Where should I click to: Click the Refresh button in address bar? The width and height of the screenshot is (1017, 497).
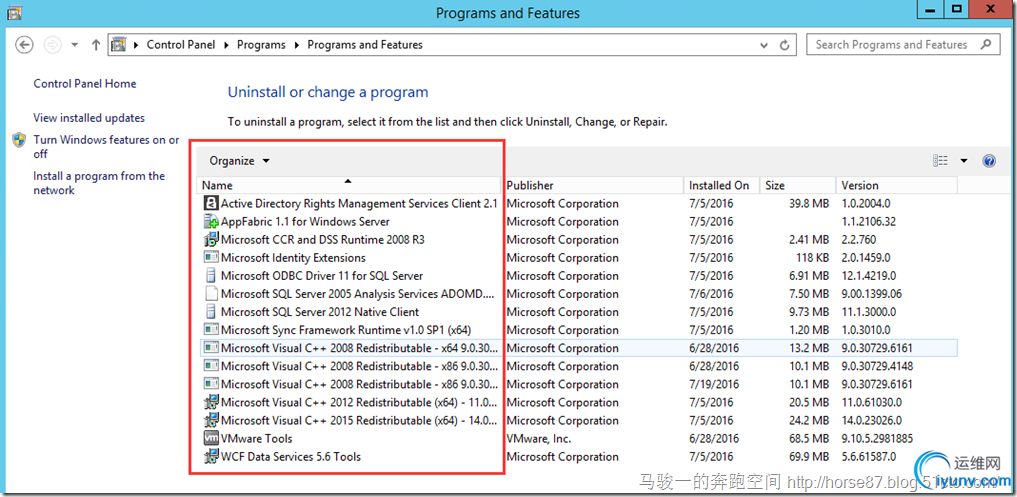coord(784,45)
